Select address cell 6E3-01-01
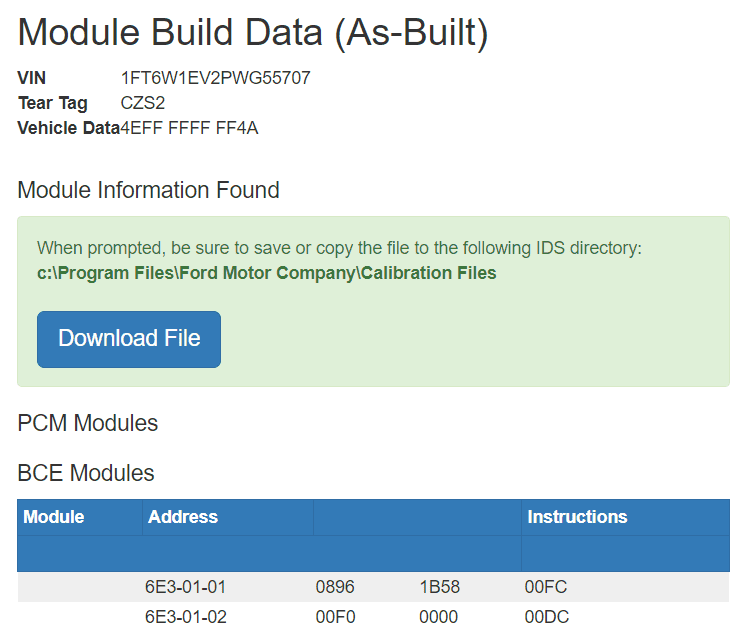This screenshot has height=631, width=733. pyautogui.click(x=186, y=587)
